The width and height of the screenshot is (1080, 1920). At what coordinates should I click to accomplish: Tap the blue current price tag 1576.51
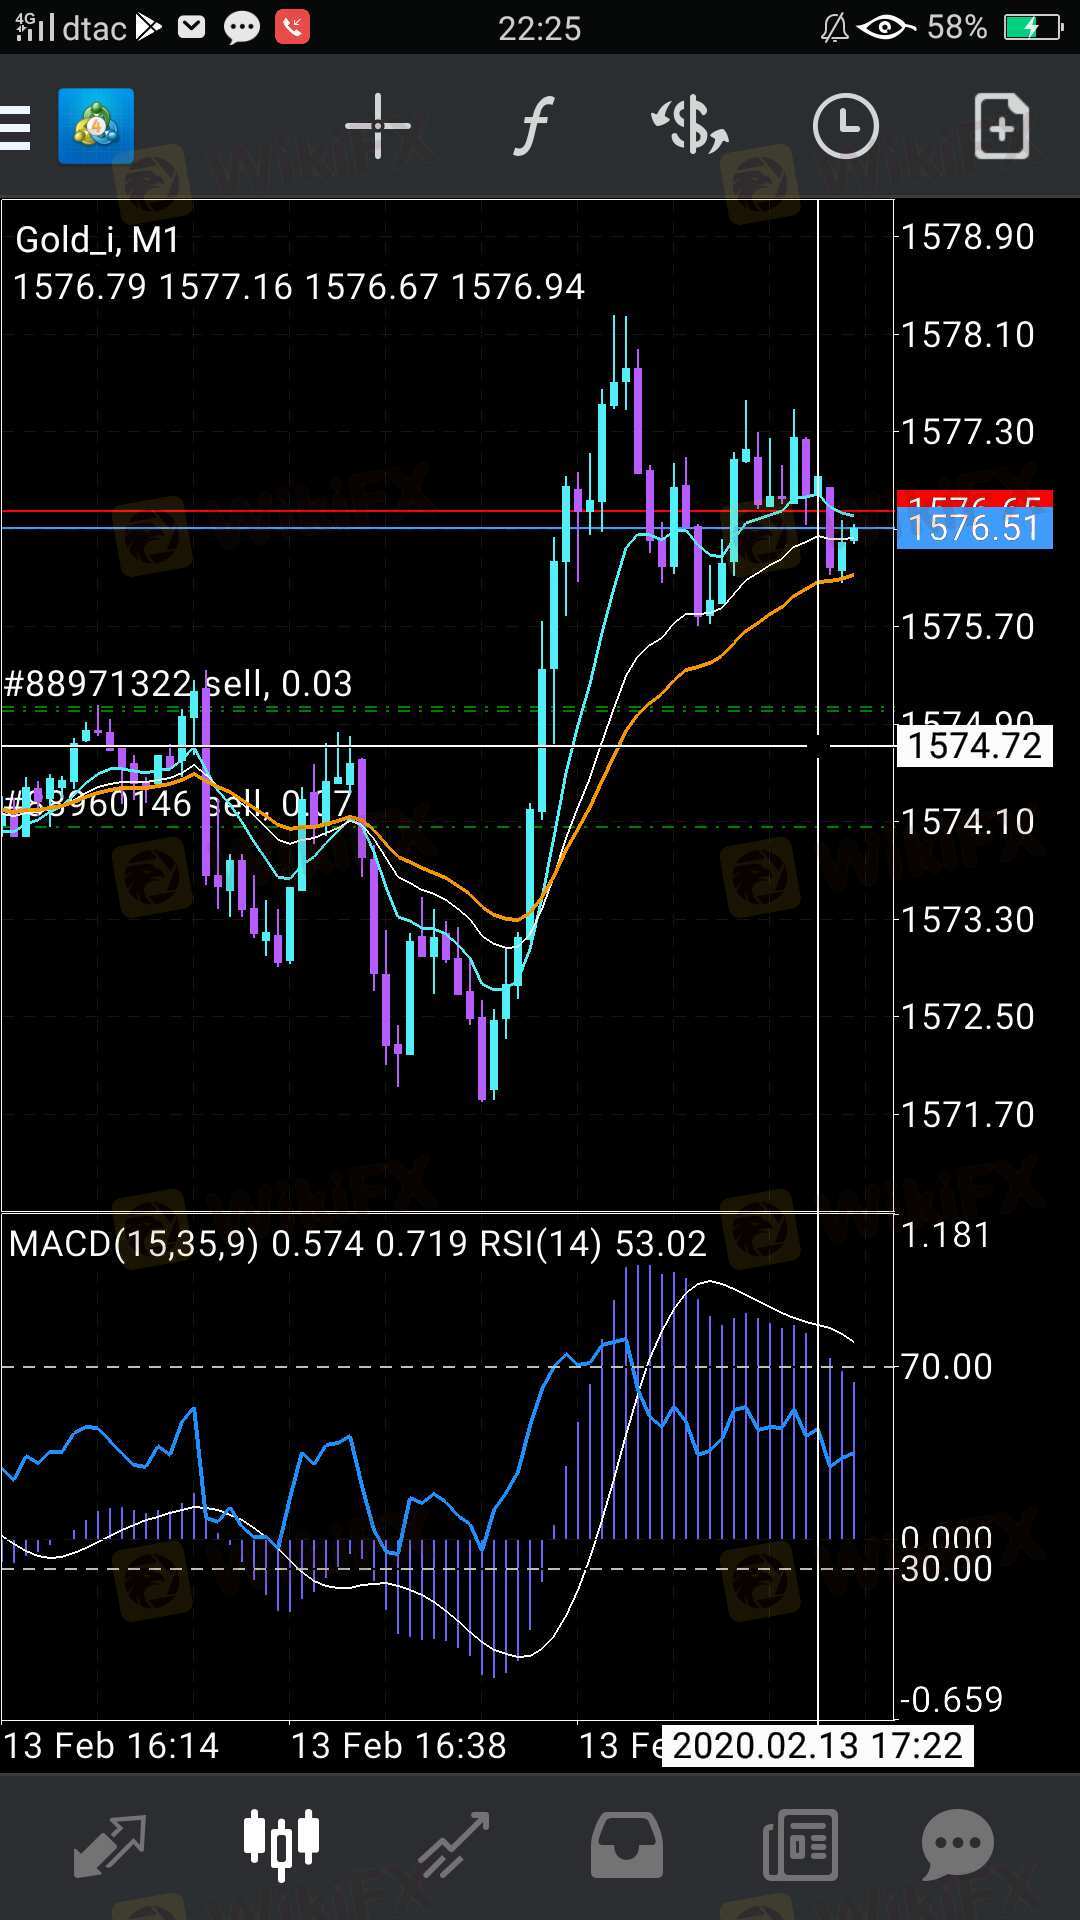[974, 528]
